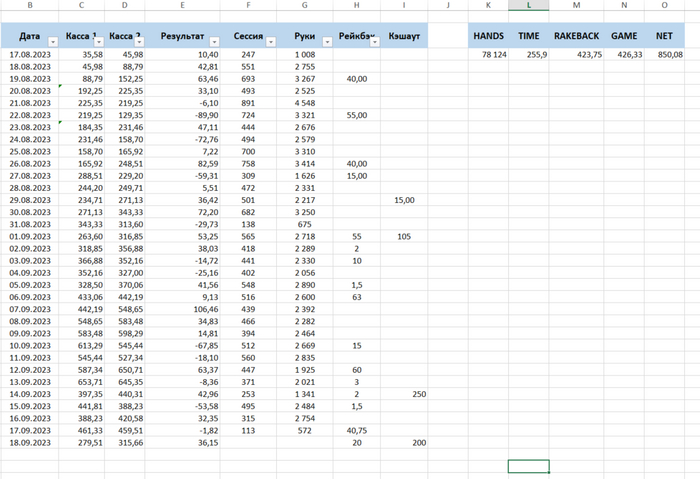Click the HANDS header cell
Viewport: 700px width, 479px height.
pyautogui.click(x=488, y=36)
